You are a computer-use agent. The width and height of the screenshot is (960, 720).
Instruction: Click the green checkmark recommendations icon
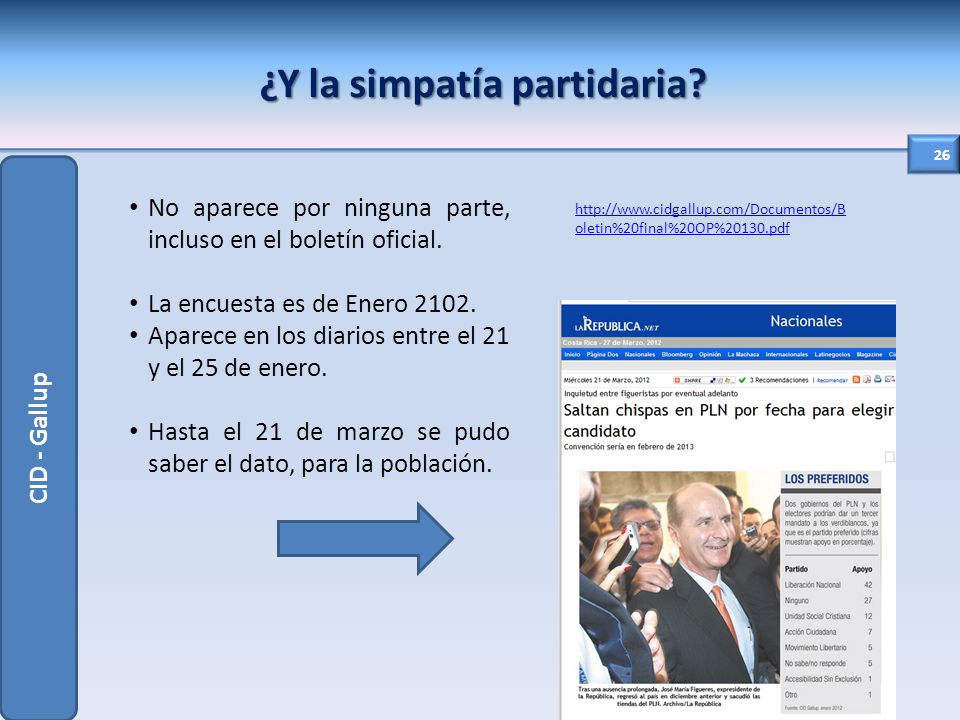pyautogui.click(x=742, y=380)
